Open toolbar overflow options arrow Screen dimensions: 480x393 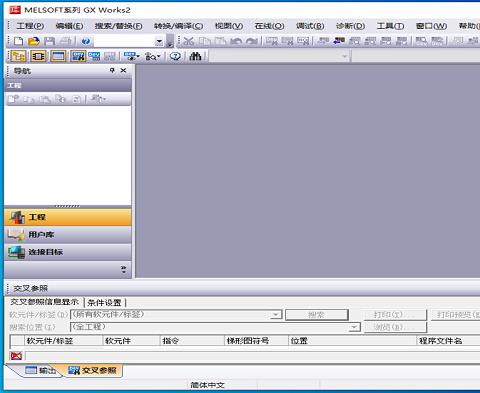[170, 41]
